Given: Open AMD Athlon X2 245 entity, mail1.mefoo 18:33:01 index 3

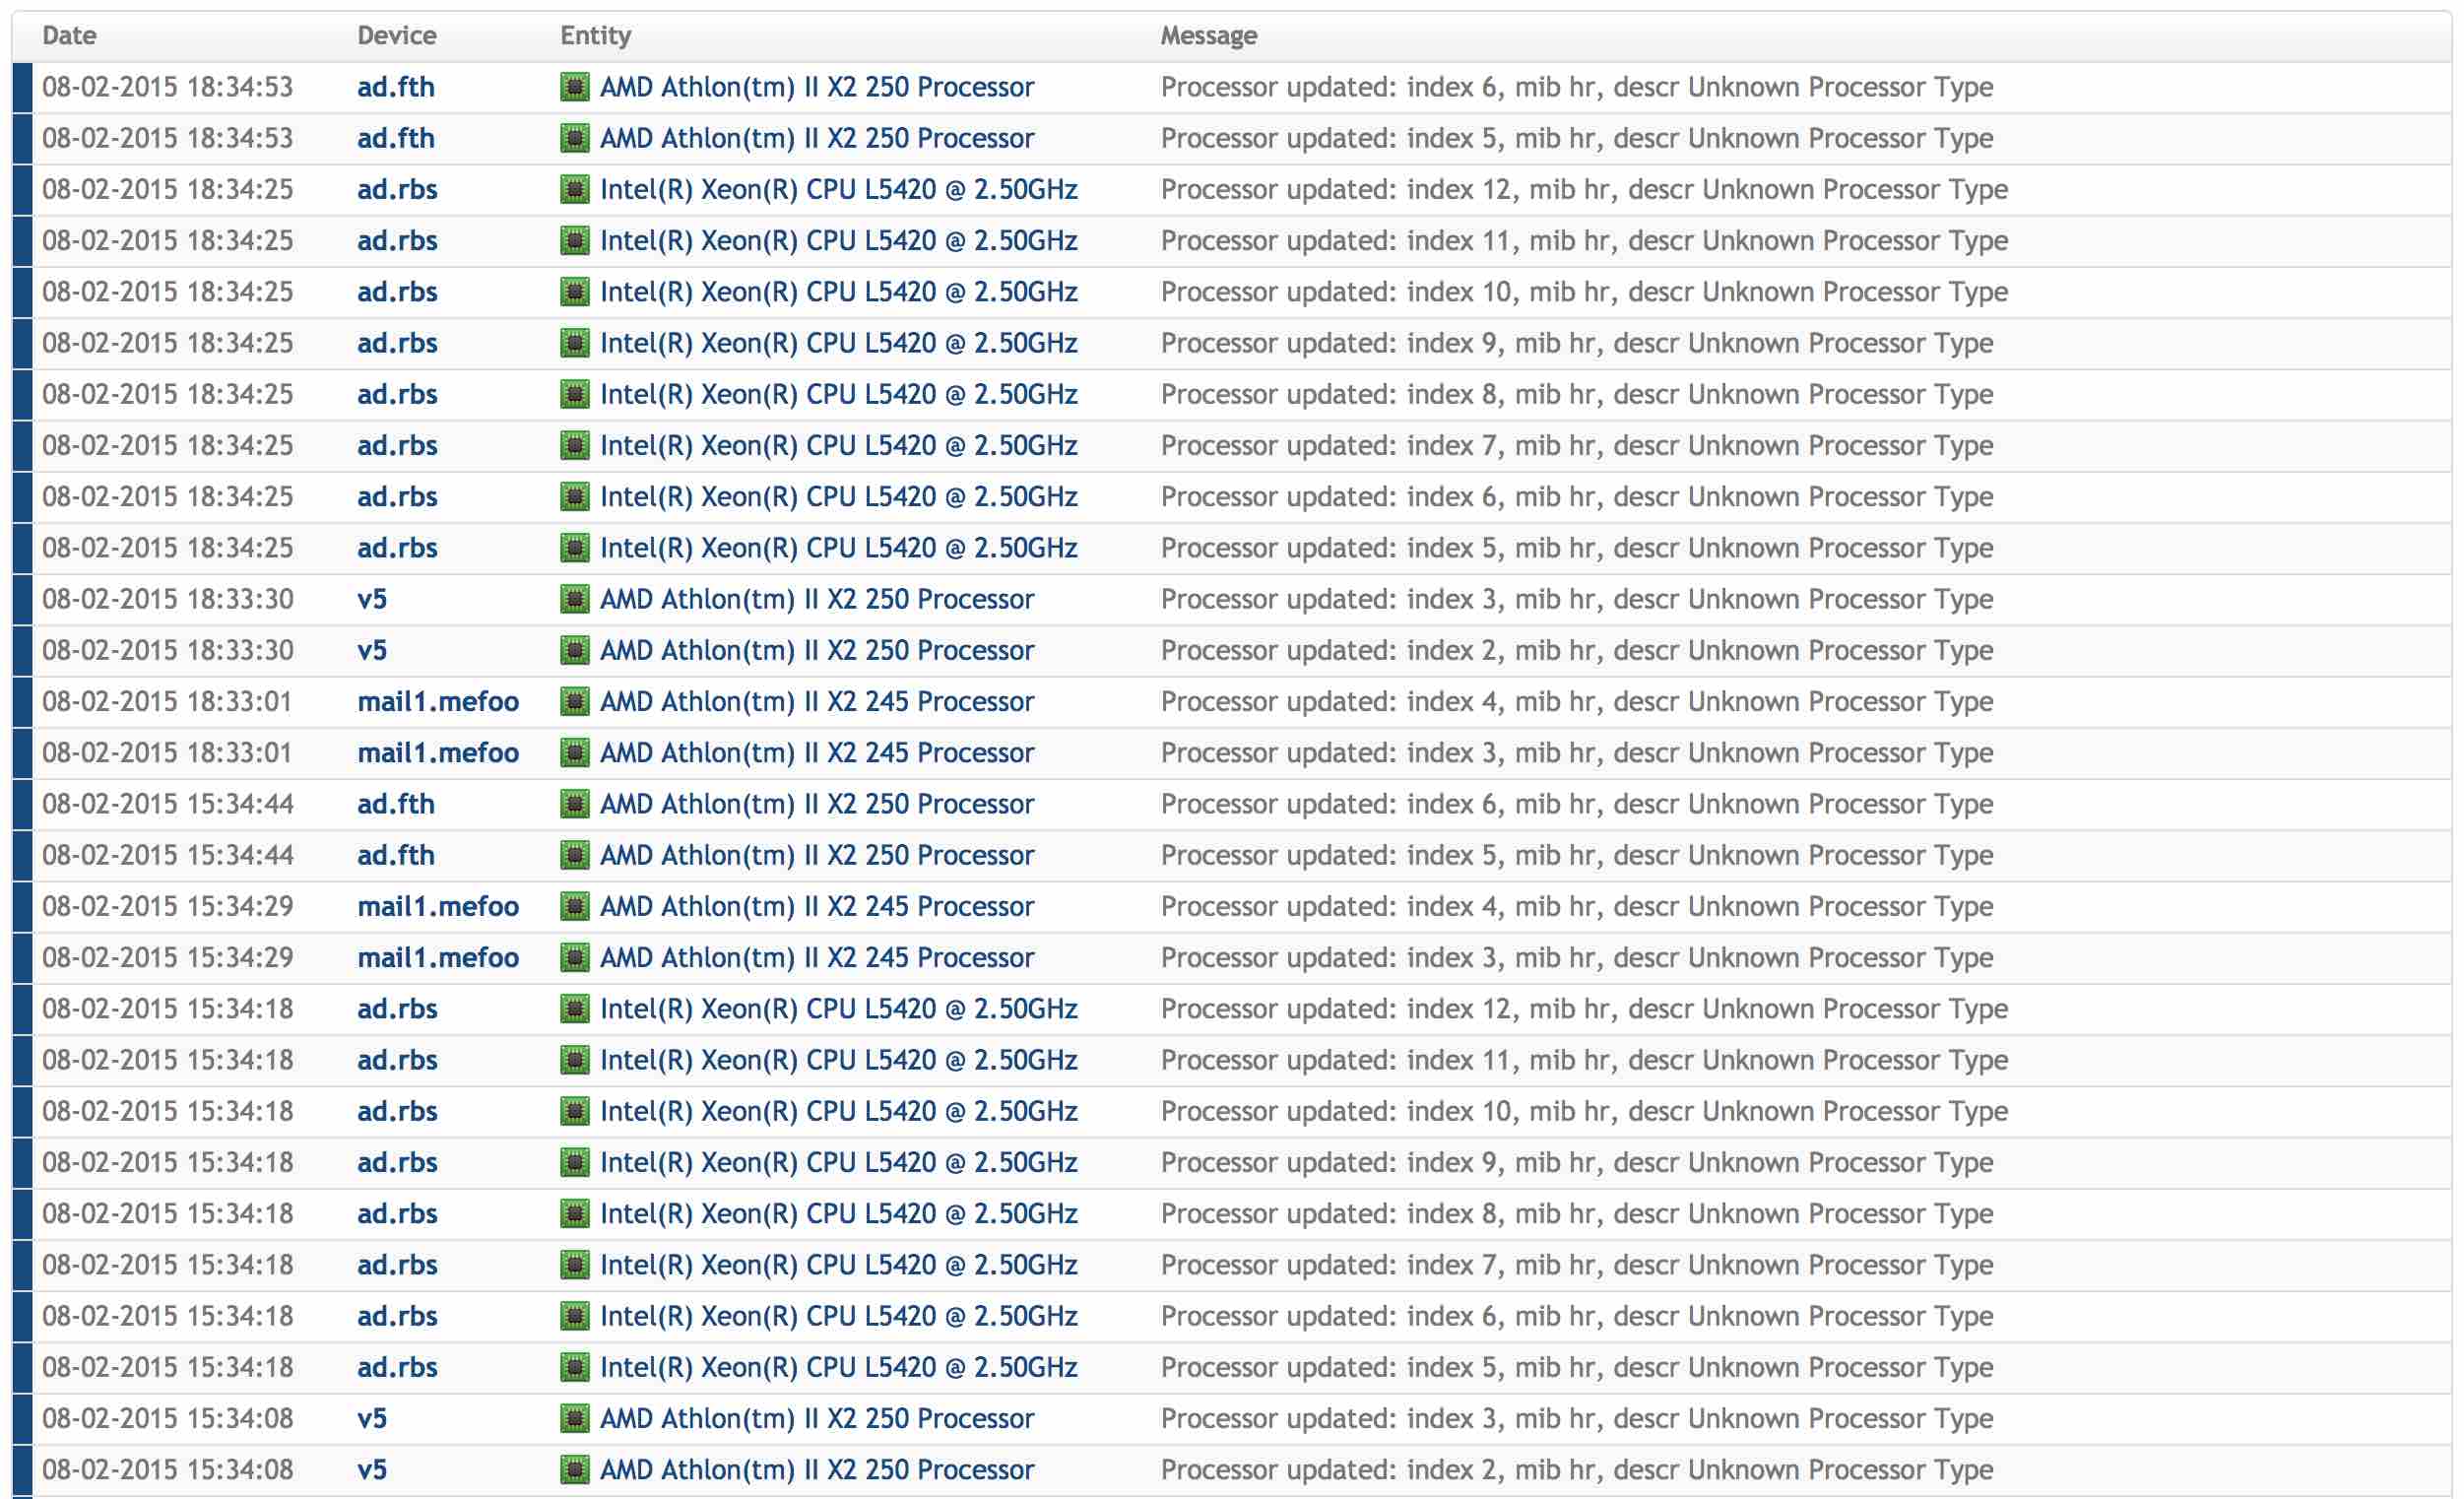Looking at the screenshot, I should click(x=817, y=753).
